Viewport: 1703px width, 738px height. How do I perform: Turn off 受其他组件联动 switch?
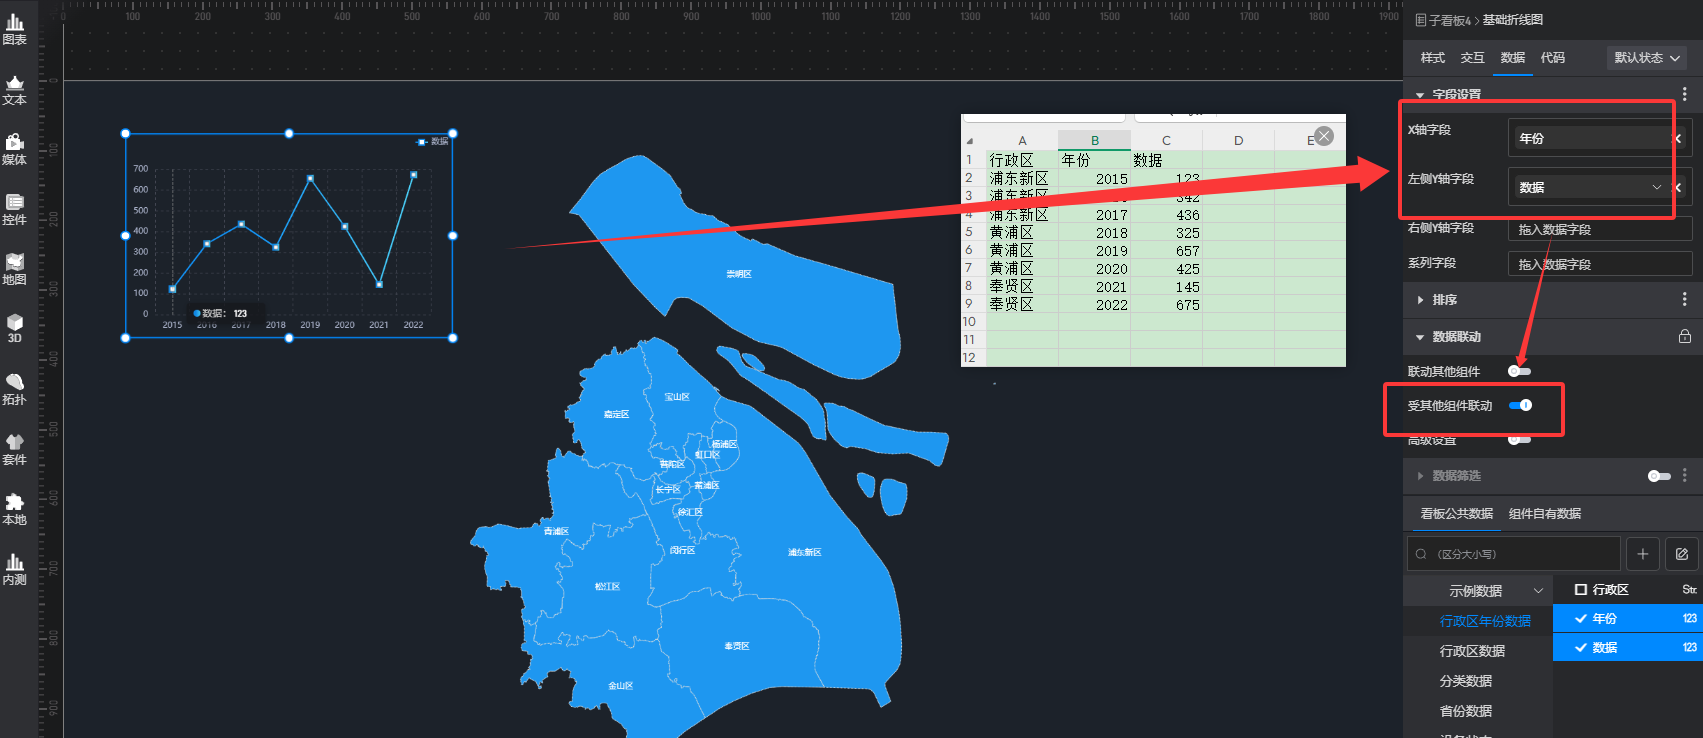[1520, 405]
